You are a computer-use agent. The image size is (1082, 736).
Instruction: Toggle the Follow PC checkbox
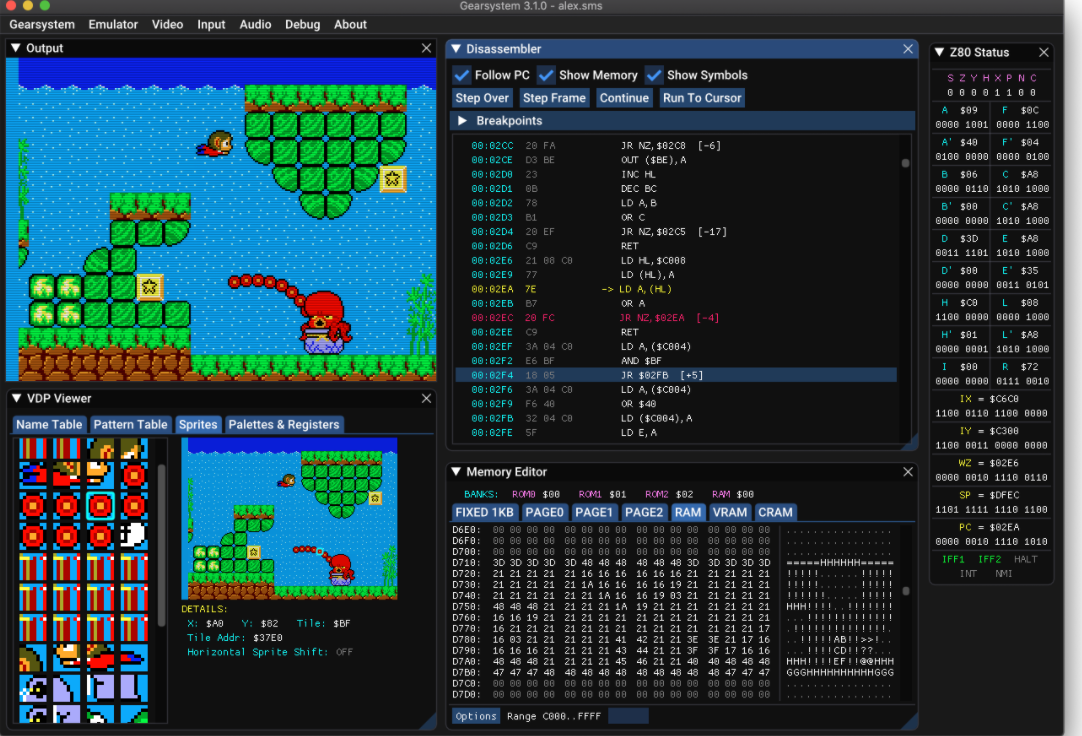click(462, 75)
